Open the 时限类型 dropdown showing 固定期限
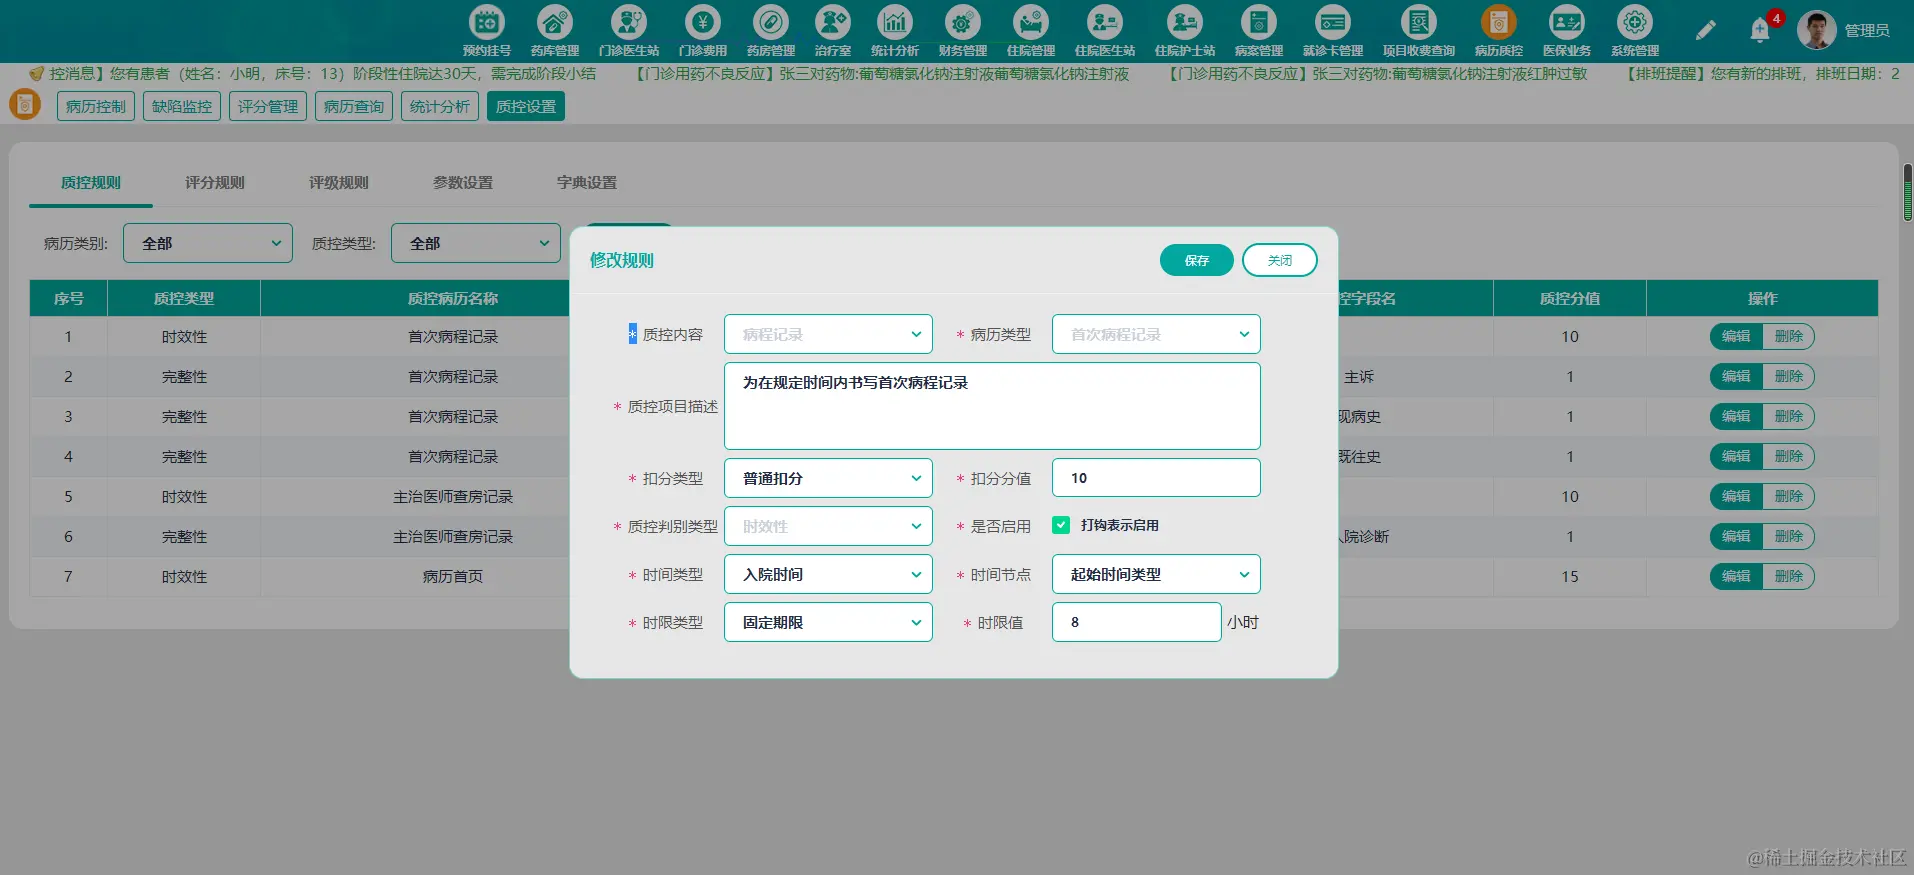The image size is (1914, 875). click(x=828, y=622)
